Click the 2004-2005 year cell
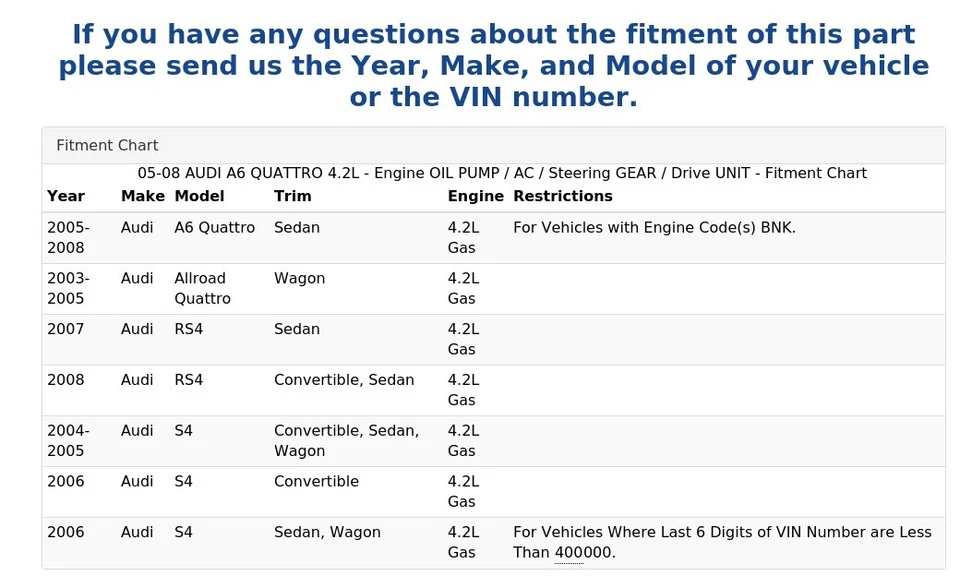The height and width of the screenshot is (588, 960). (x=68, y=440)
